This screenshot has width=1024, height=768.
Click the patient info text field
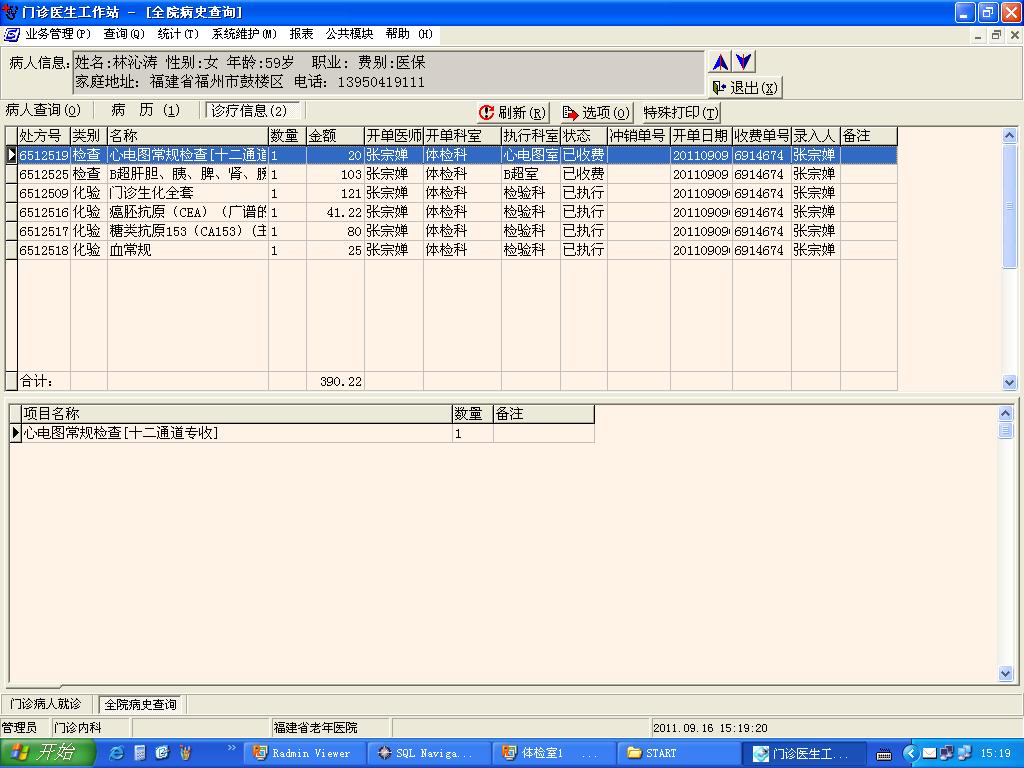coord(389,72)
